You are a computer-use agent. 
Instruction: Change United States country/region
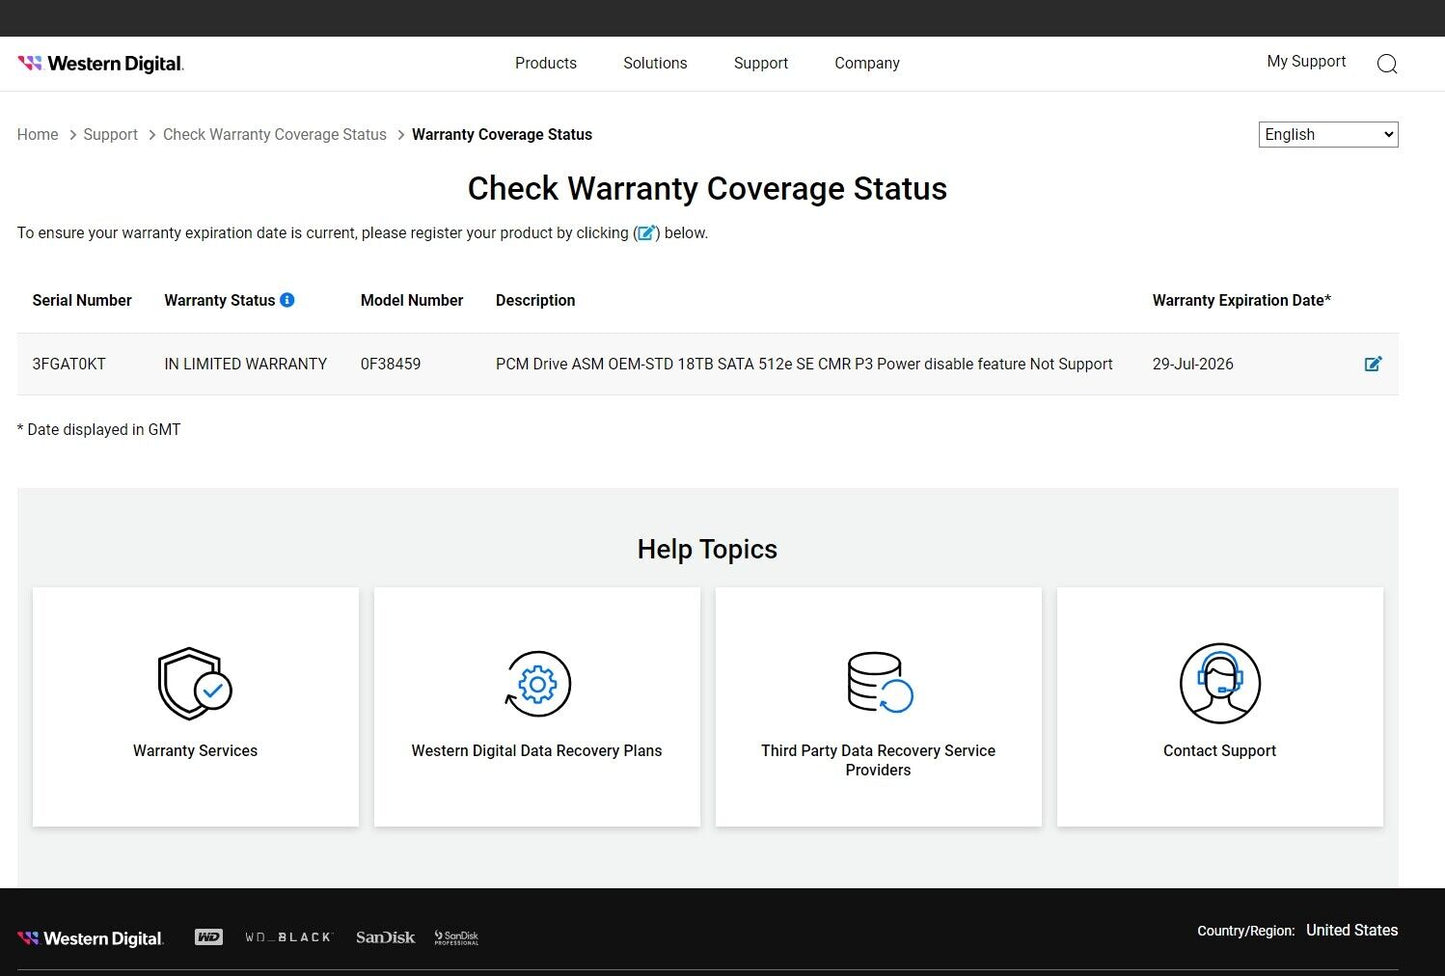pyautogui.click(x=1352, y=930)
